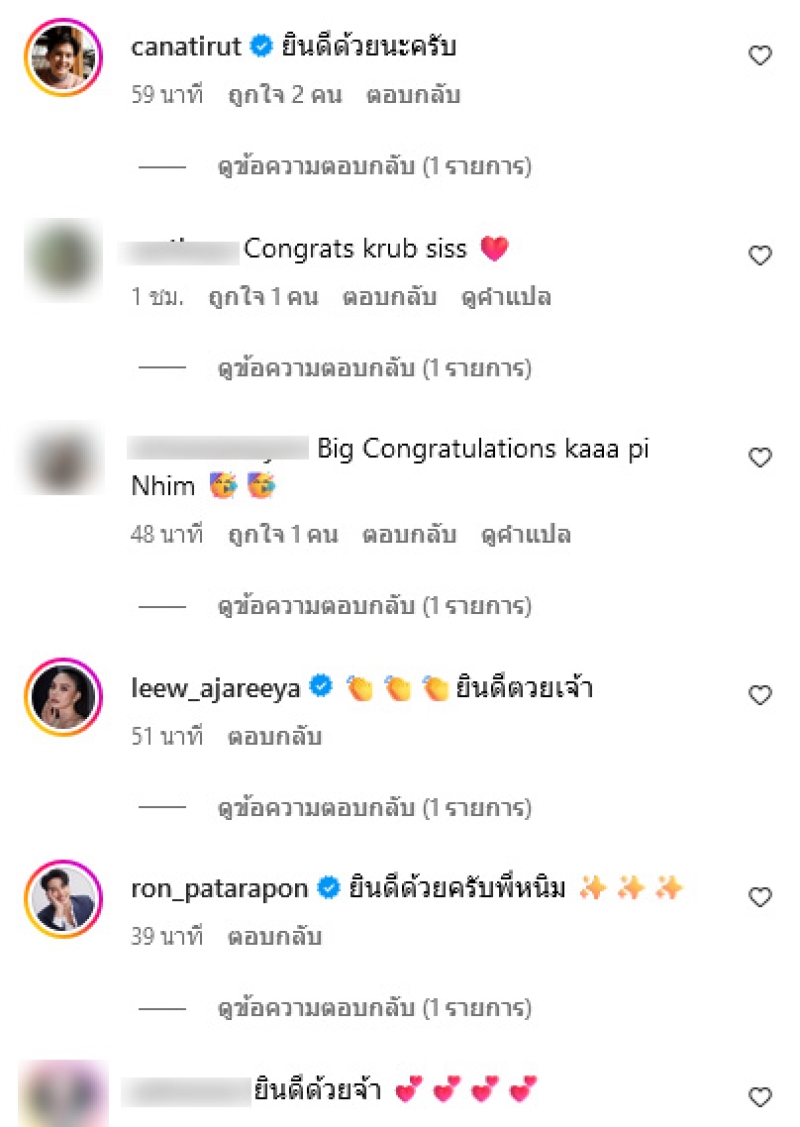Expand replies under 'Congrats krub siss' comment
Screen dimensions: 800x1127
pos(374,369)
